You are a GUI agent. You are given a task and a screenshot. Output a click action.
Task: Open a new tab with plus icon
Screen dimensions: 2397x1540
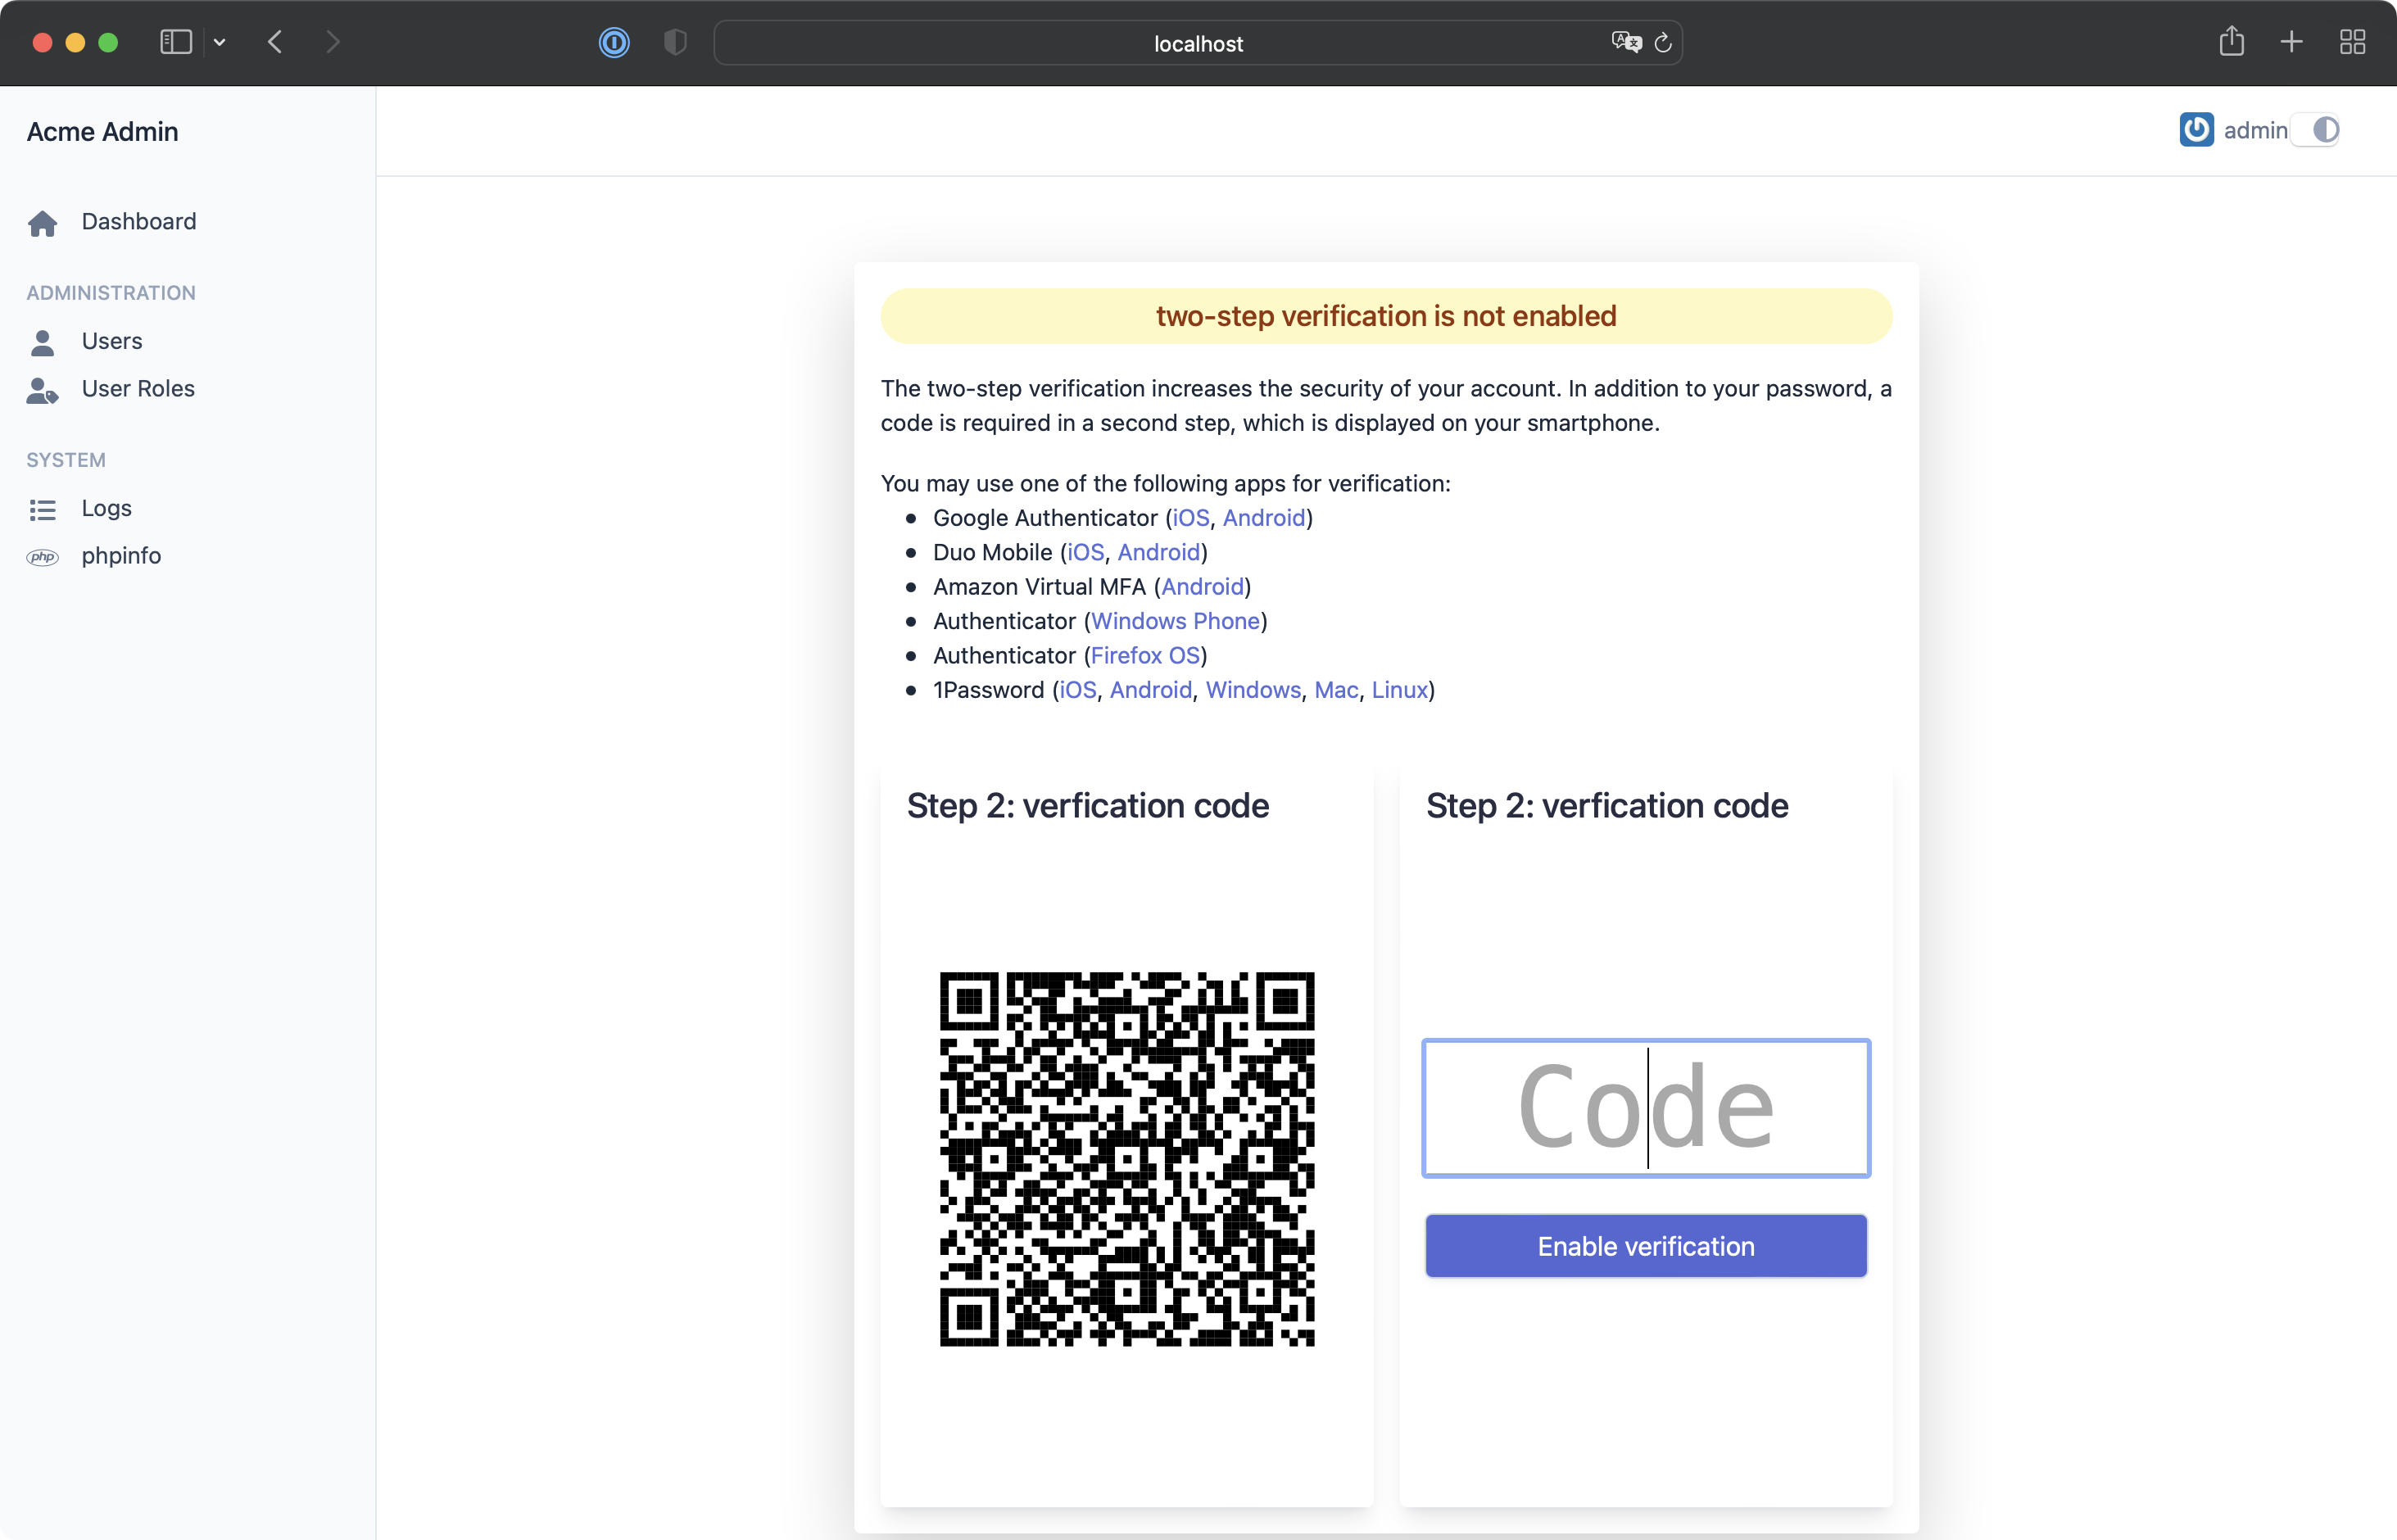pyautogui.click(x=2291, y=42)
